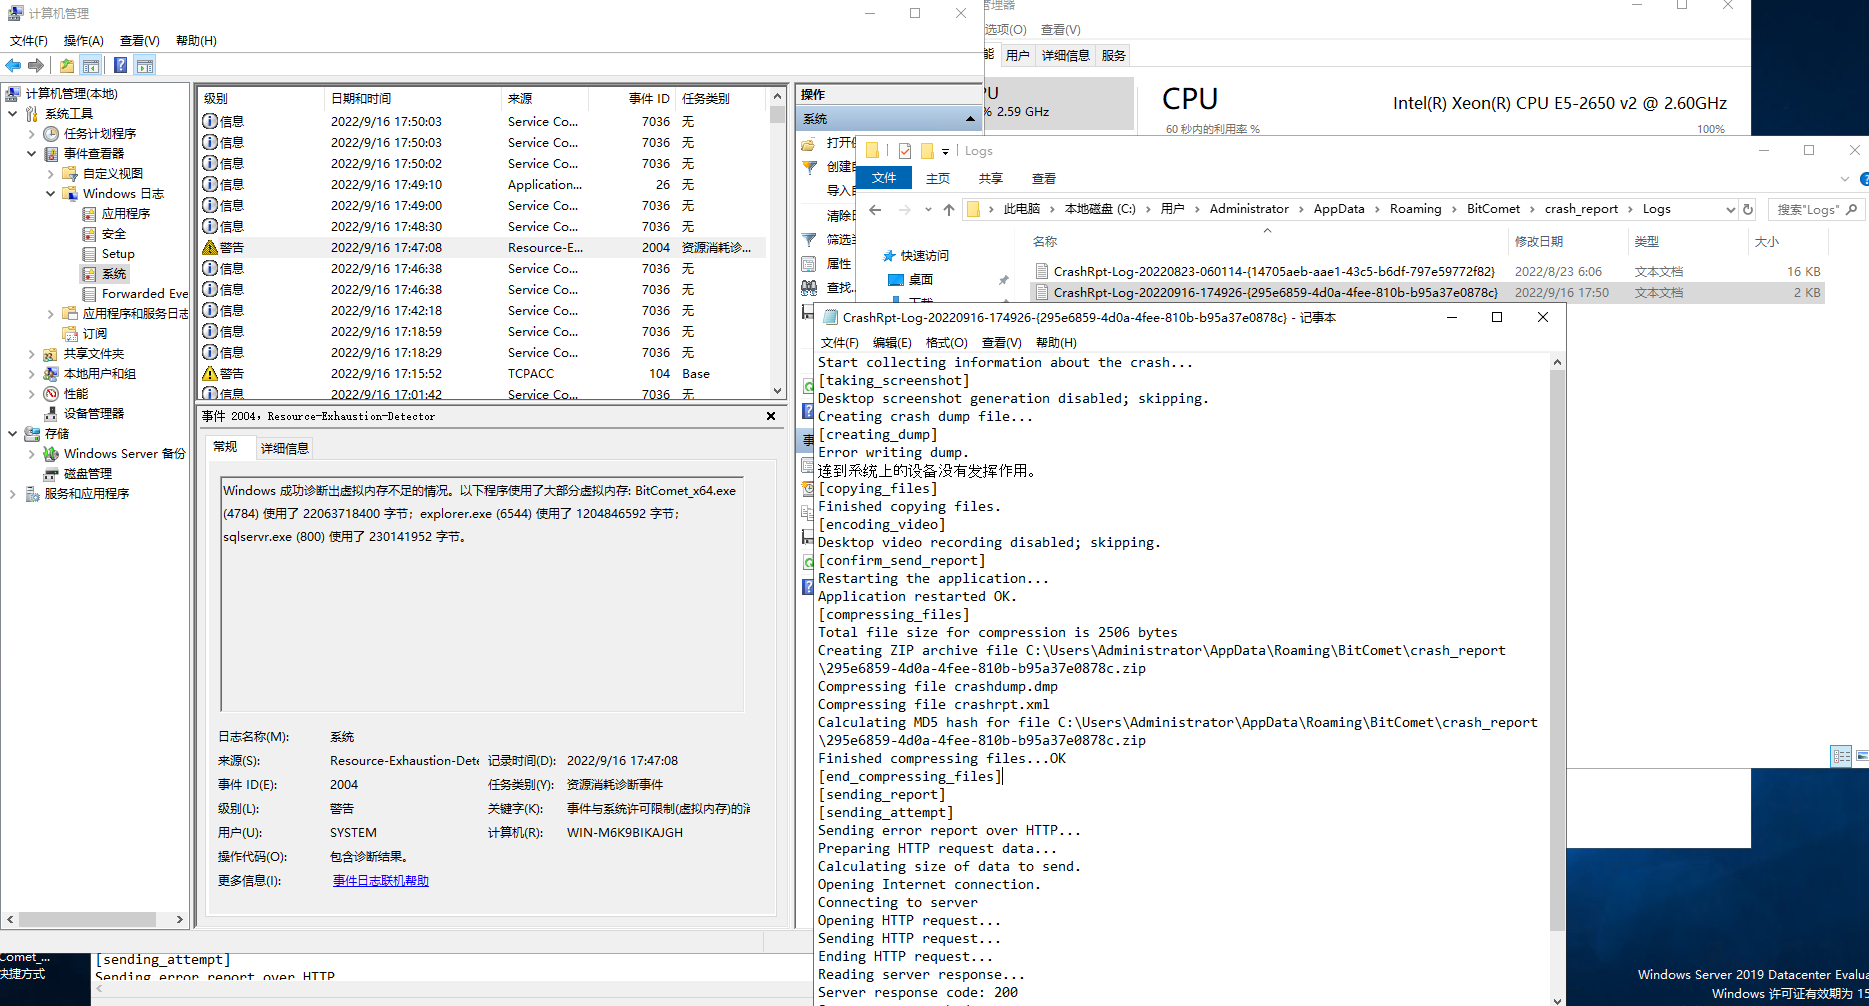1869x1006 pixels.
Task: Expand the 应用程序和服务日志 tree node
Action: pos(50,313)
